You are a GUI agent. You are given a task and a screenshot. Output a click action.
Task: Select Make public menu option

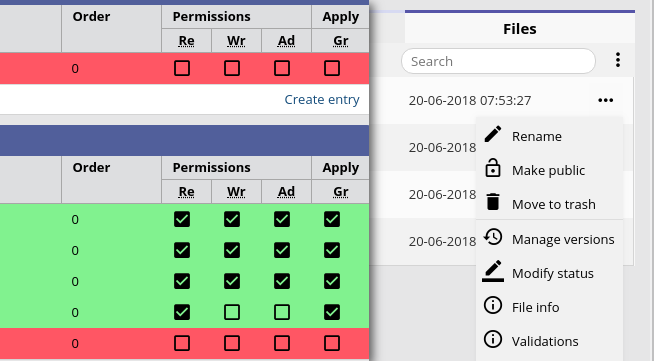[x=550, y=170]
